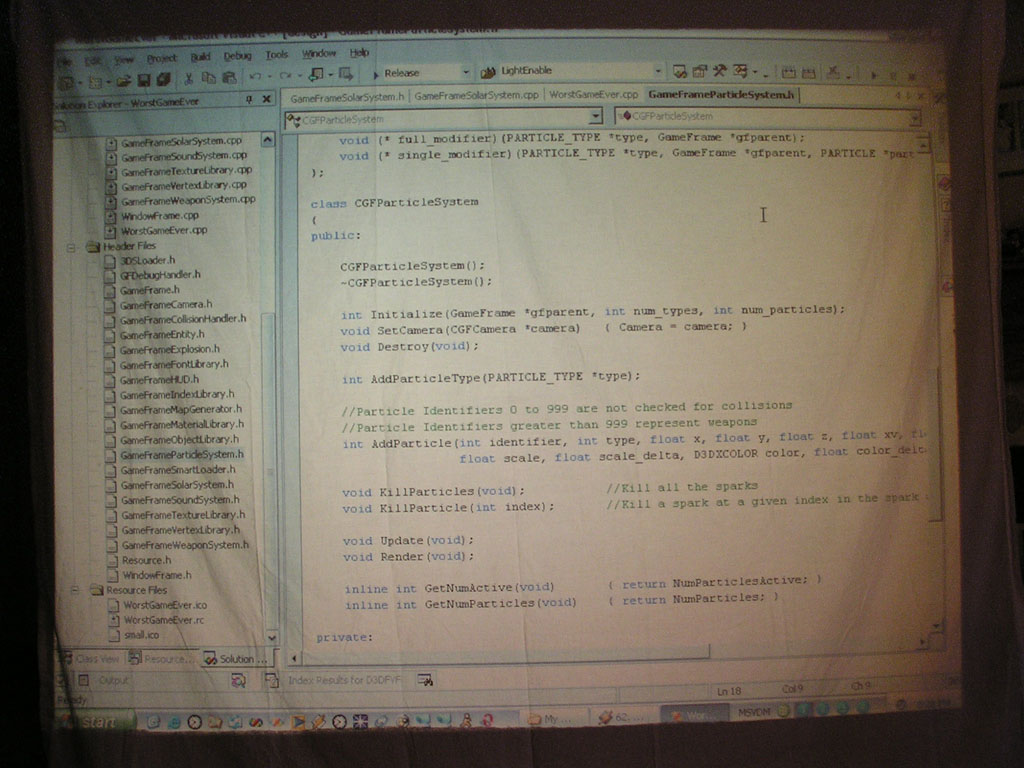Viewport: 1024px width, 768px height.
Task: Switch to the WorstGameEver.cpp tab
Action: coord(593,95)
